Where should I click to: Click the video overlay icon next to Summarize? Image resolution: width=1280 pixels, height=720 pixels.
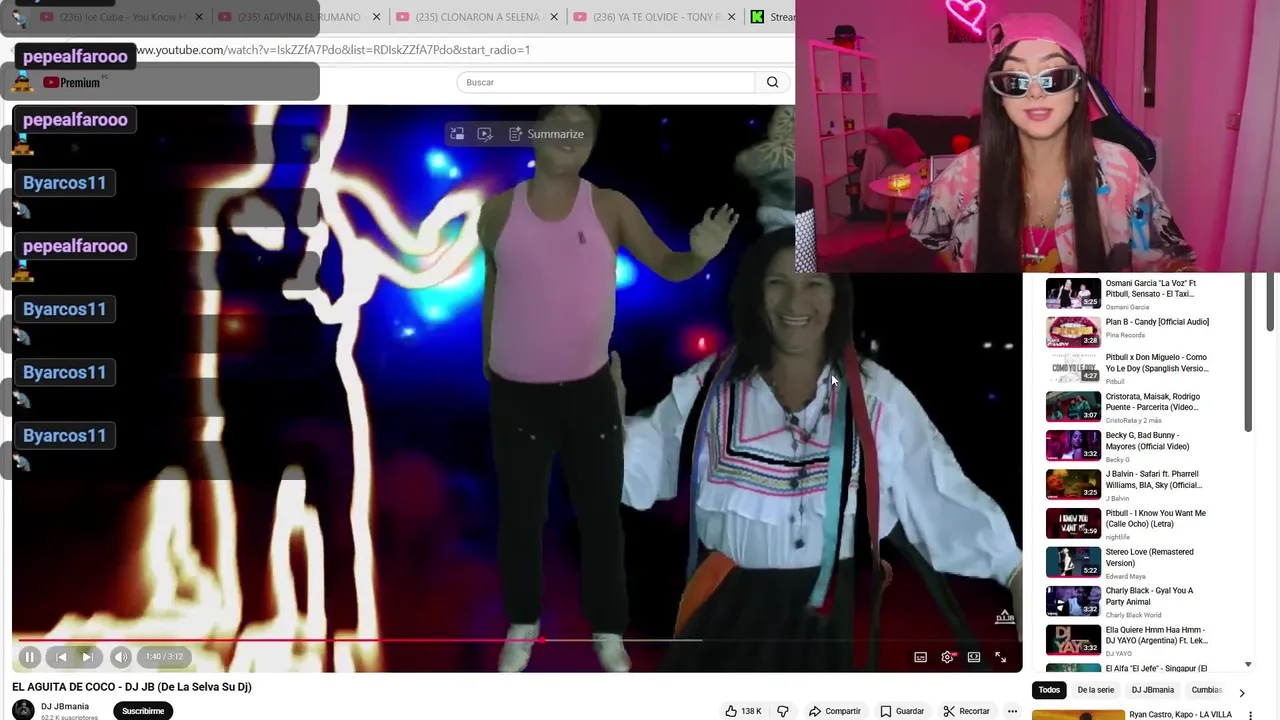[485, 134]
